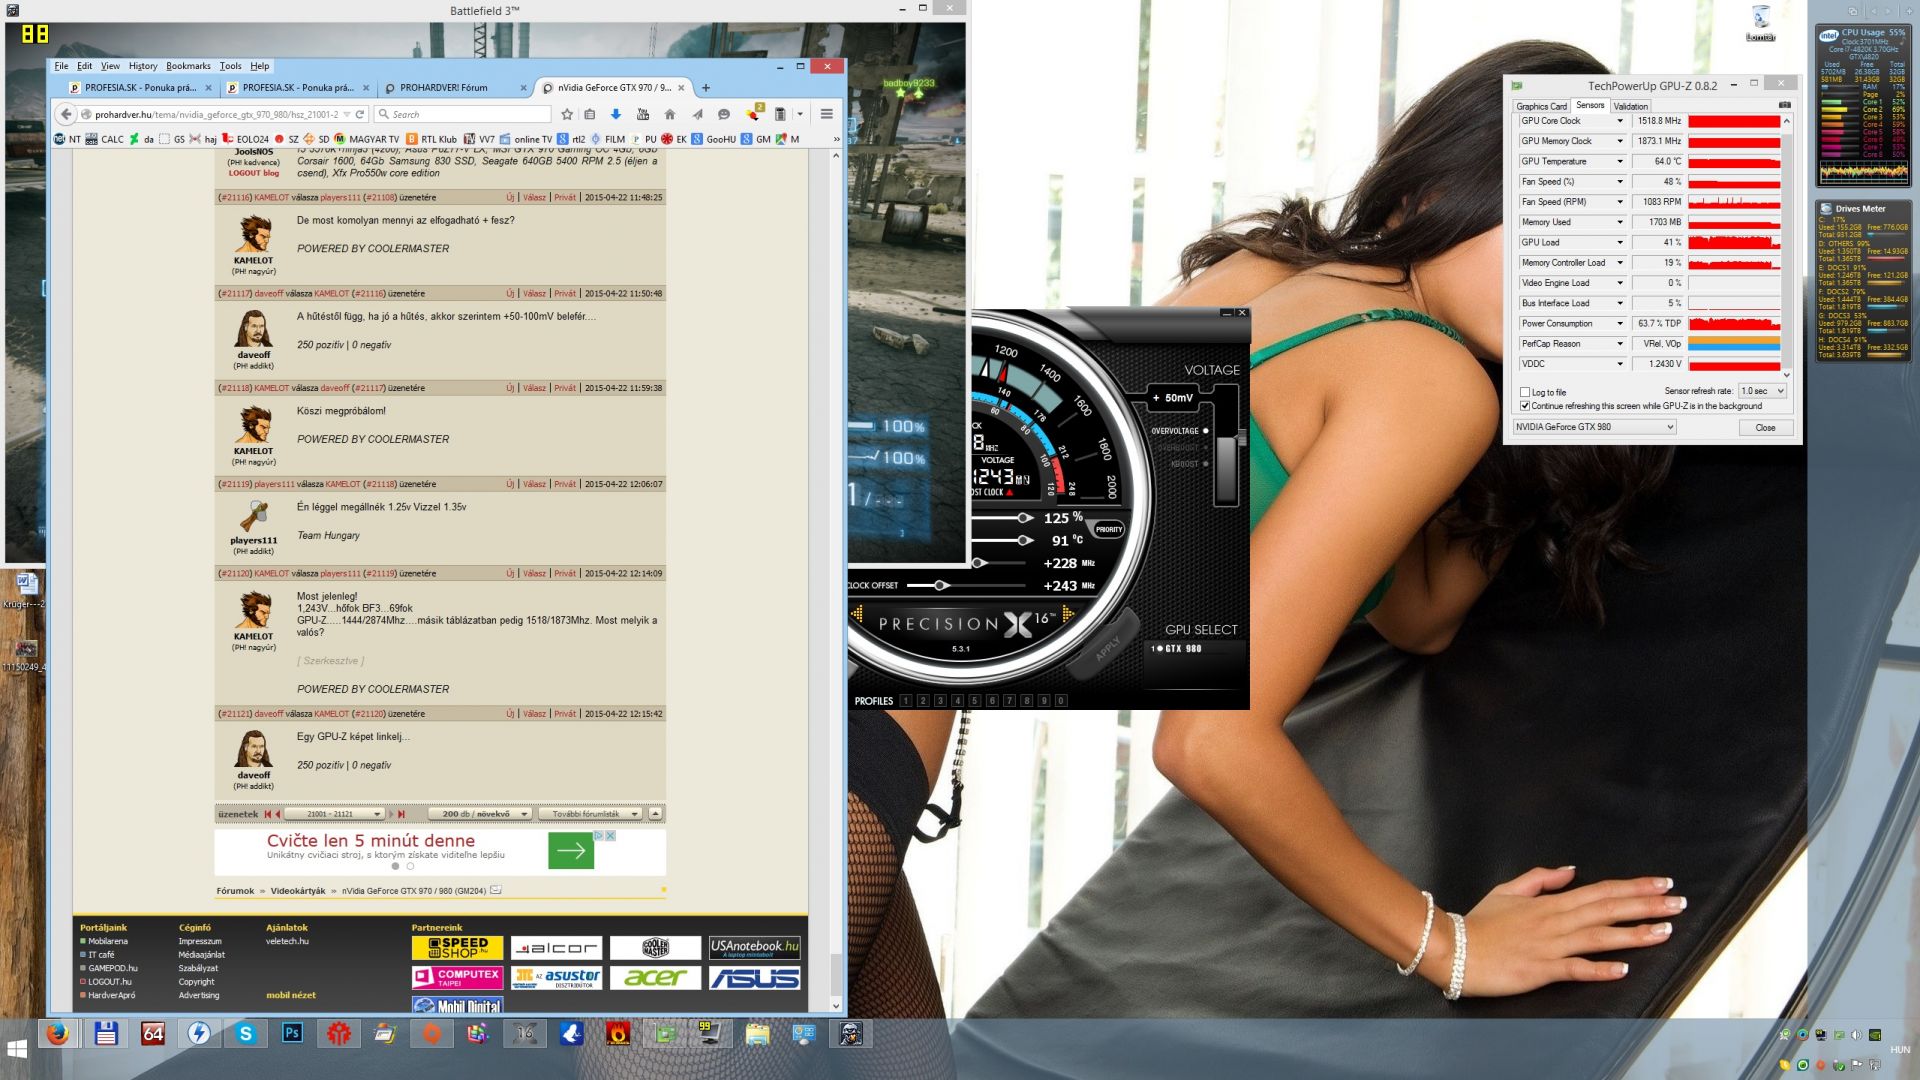Open the Fan Speed (RPM) dropdown arrow

1620,202
